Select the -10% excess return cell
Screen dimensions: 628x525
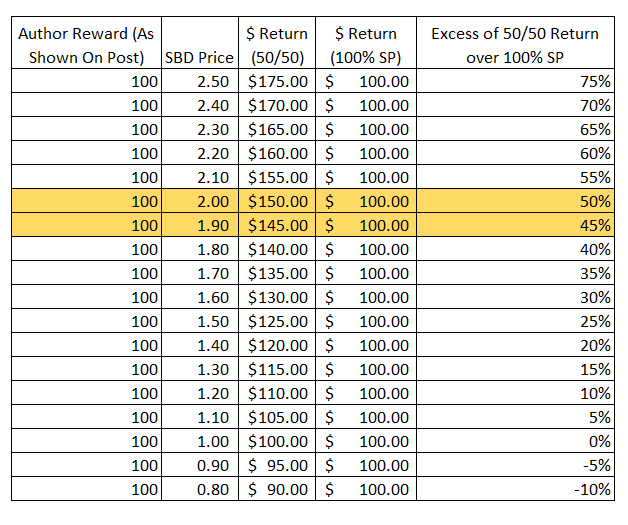(515, 489)
